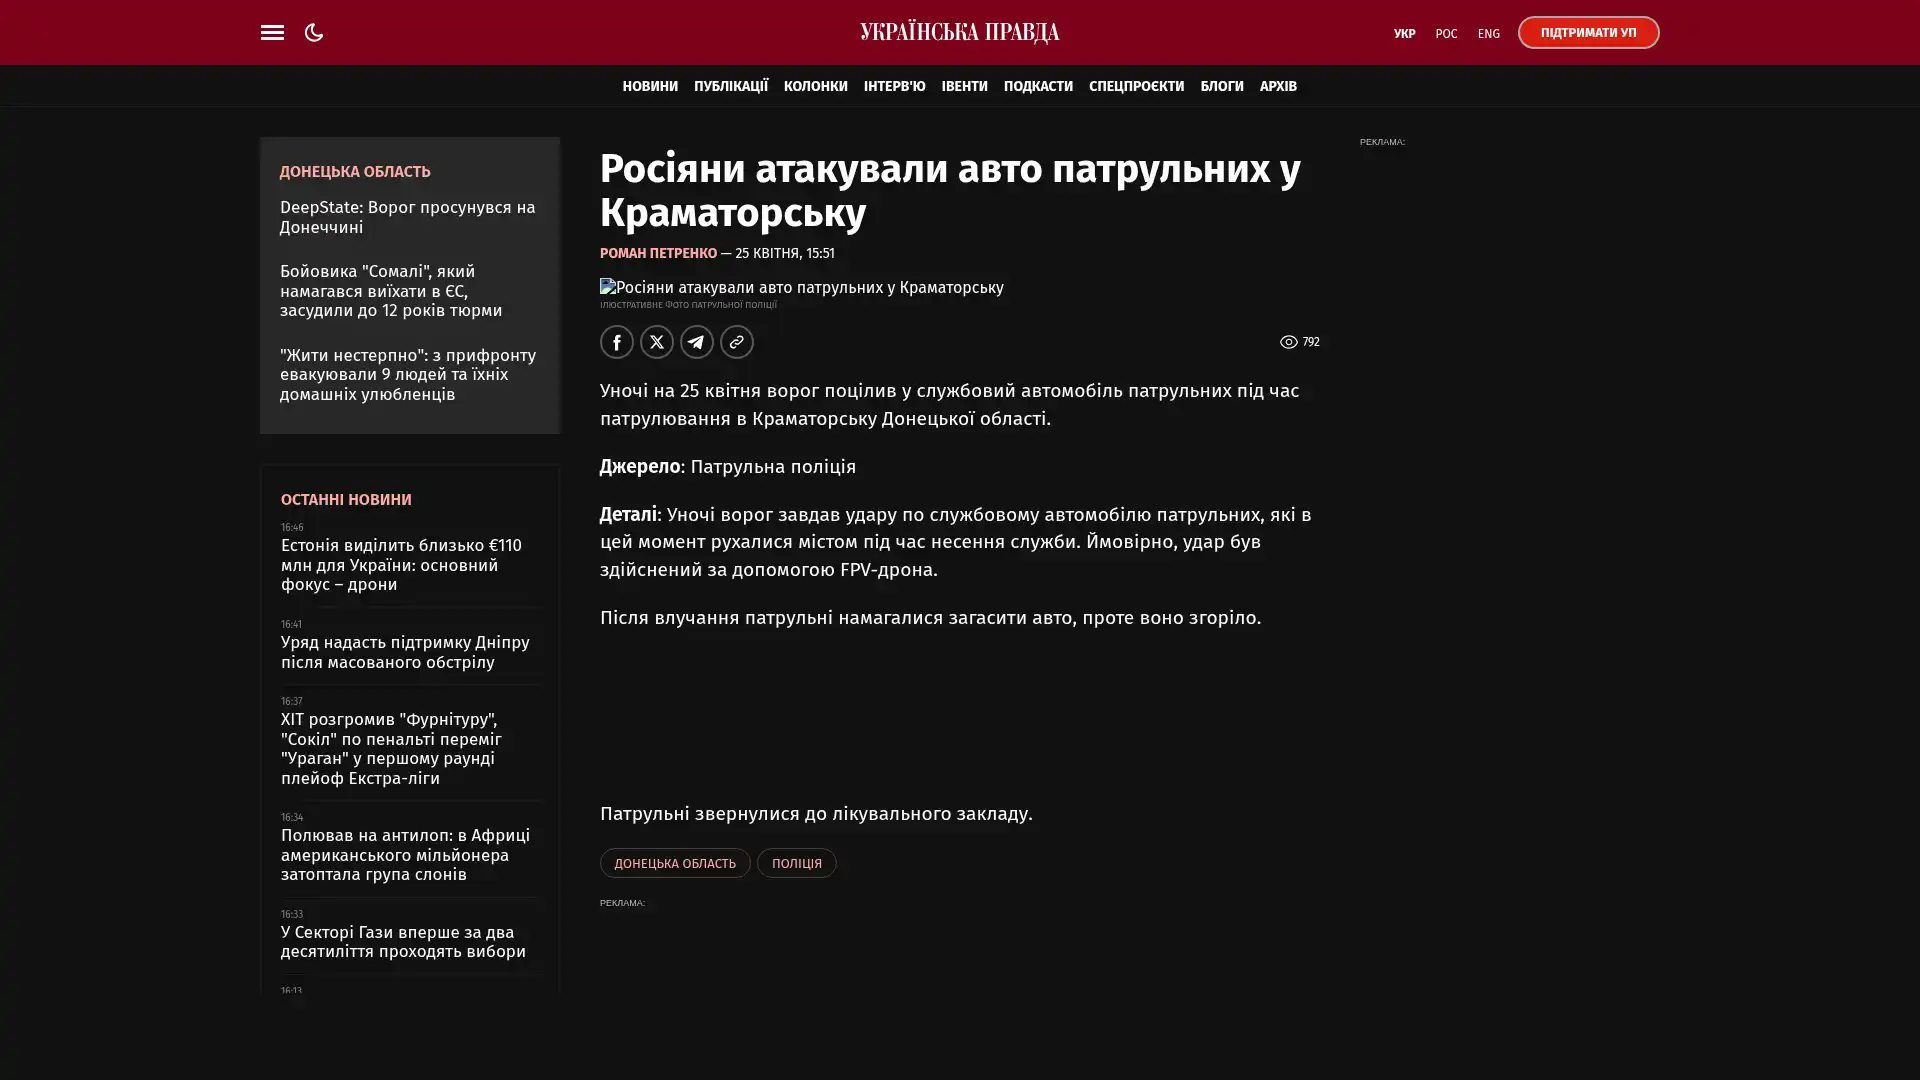Click the article views eye icon
1920x1080 pixels.
click(1288, 342)
